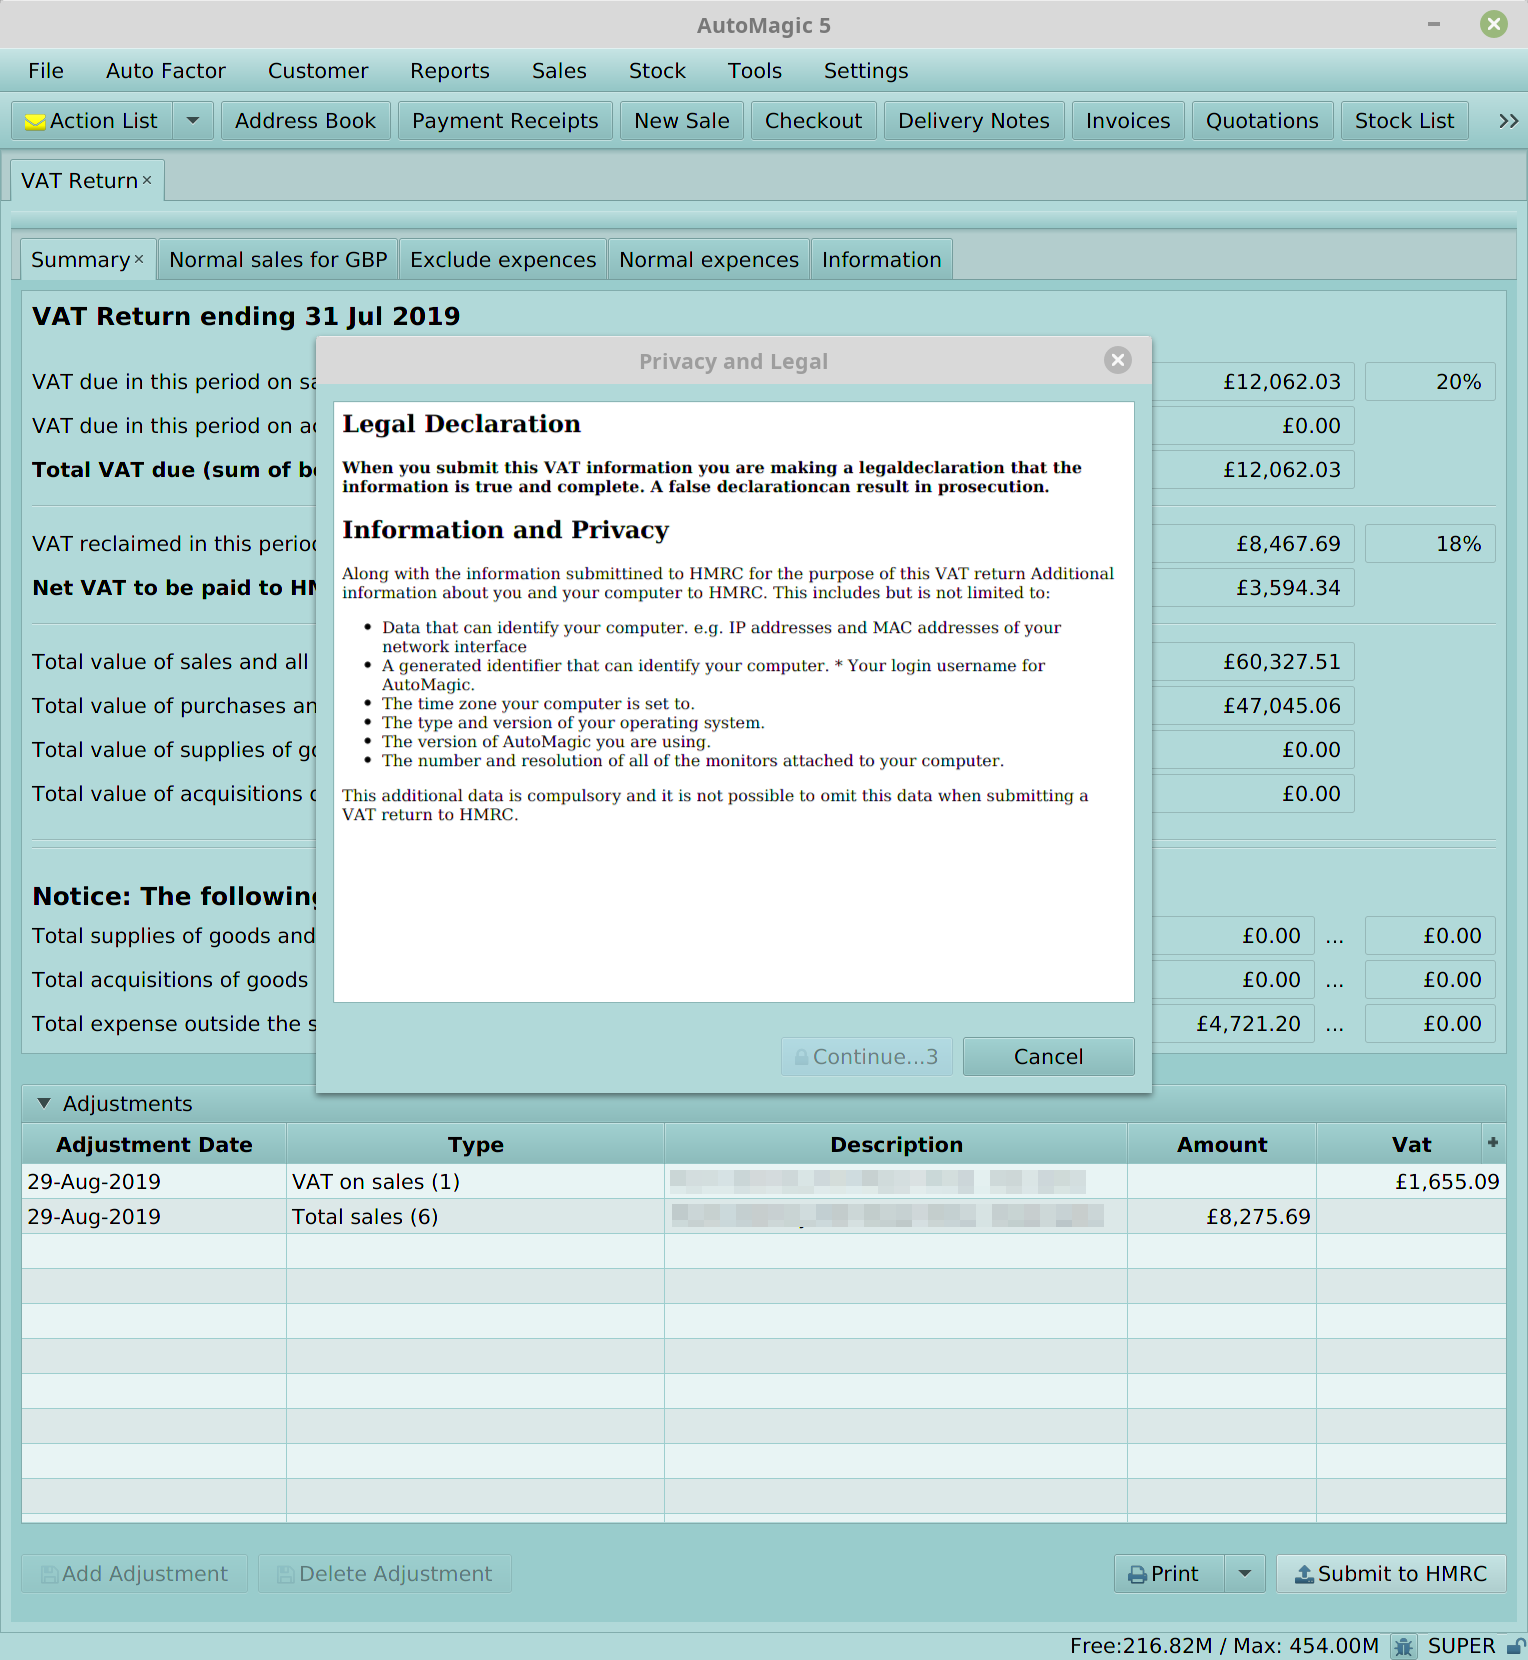Open the Information tab

click(x=881, y=260)
